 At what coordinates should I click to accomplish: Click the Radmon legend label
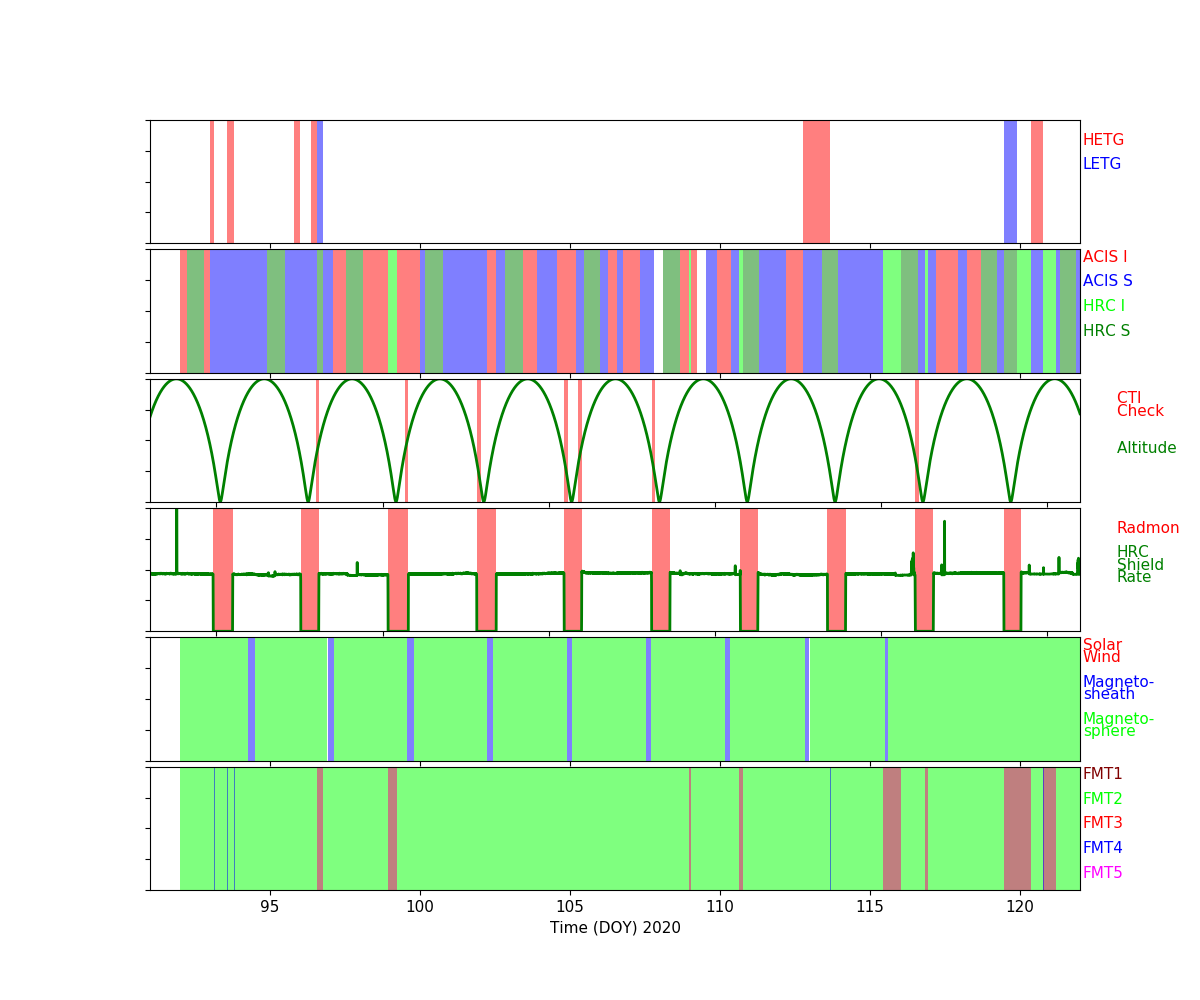pyautogui.click(x=1148, y=528)
